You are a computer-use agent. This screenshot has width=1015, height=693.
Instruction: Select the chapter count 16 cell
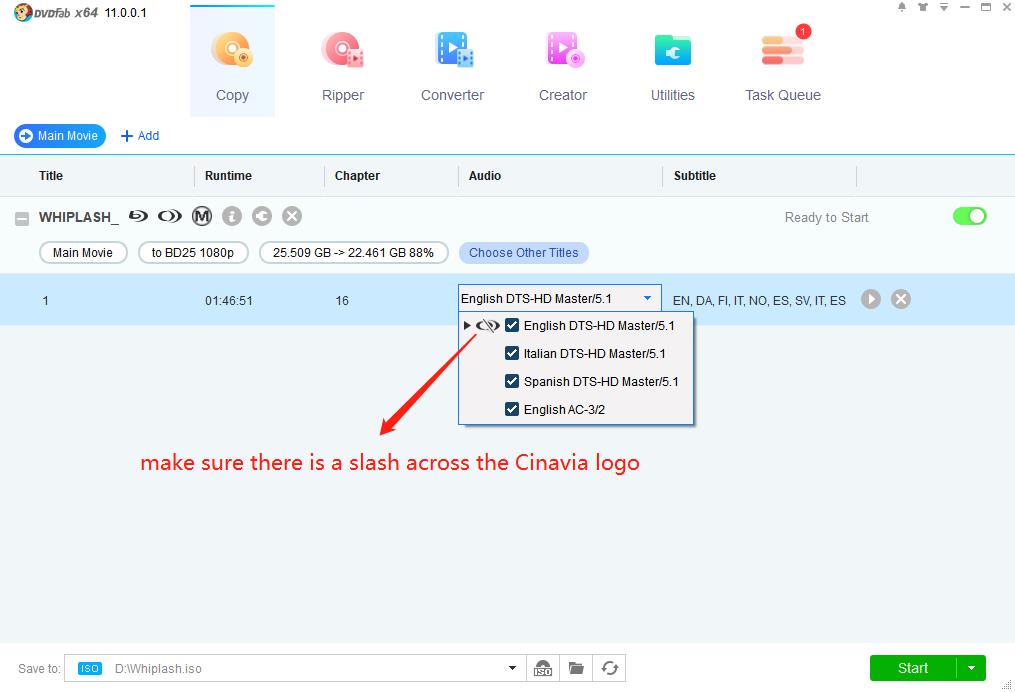tap(342, 301)
